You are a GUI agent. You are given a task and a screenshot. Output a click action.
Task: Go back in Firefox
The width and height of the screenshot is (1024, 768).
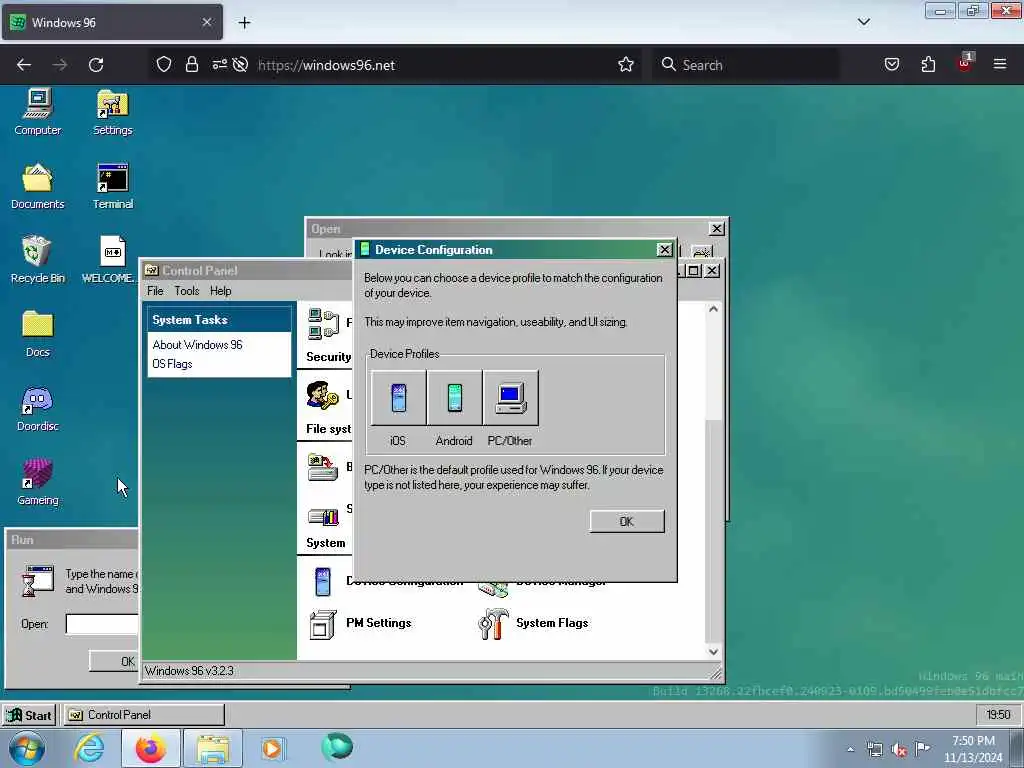(x=24, y=65)
